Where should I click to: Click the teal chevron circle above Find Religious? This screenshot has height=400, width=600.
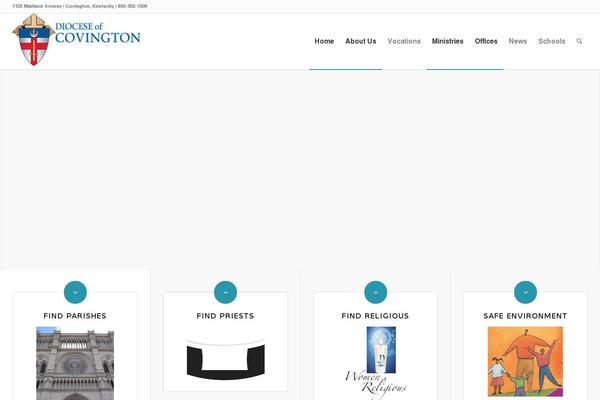tap(375, 292)
